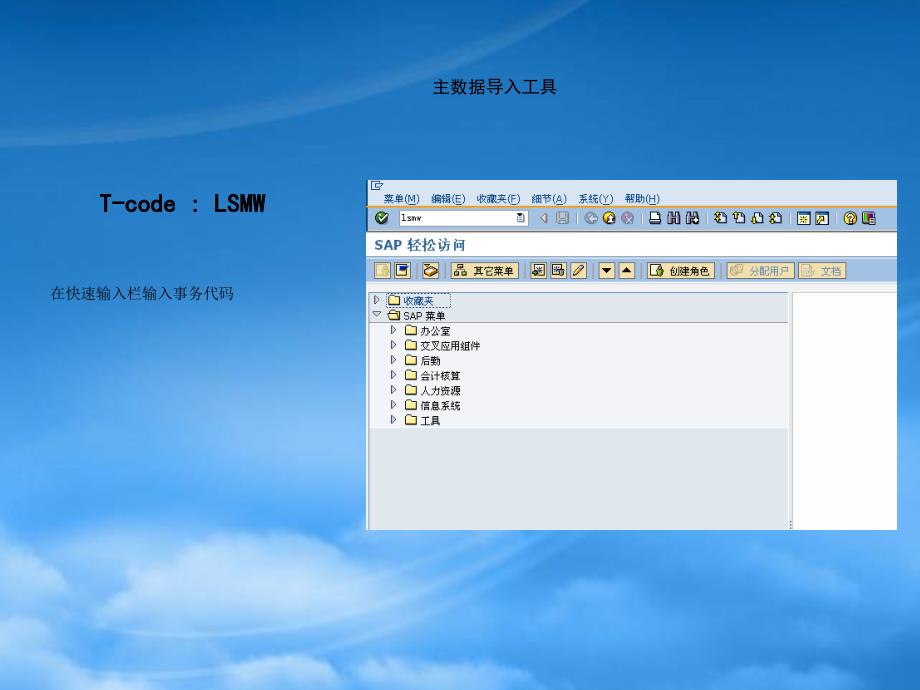
Task: Select the 收藏夹 tree item
Action: tap(418, 300)
